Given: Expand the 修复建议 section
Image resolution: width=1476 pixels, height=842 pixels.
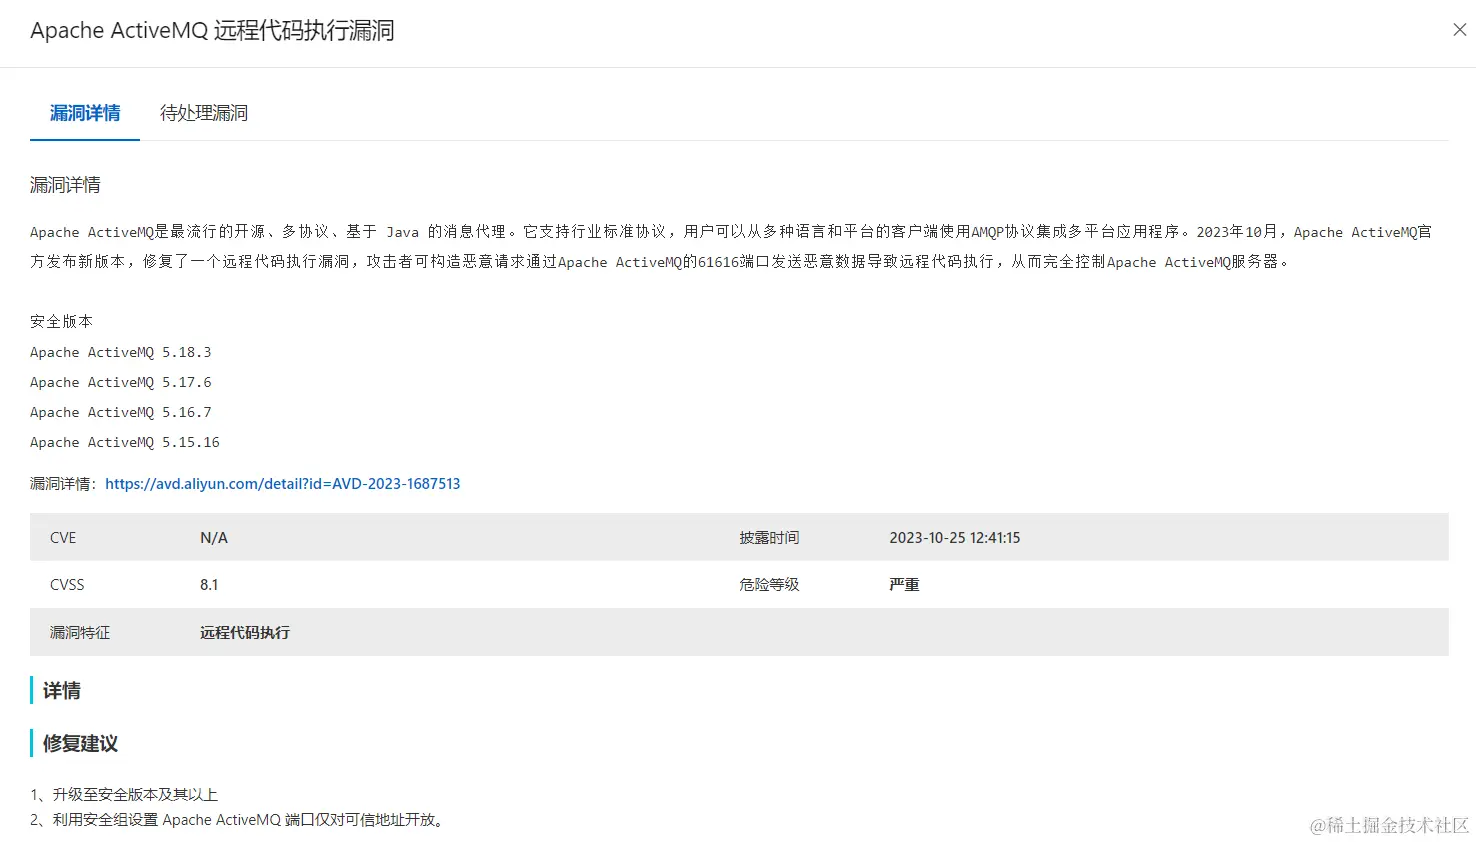Looking at the screenshot, I should pyautogui.click(x=78, y=743).
